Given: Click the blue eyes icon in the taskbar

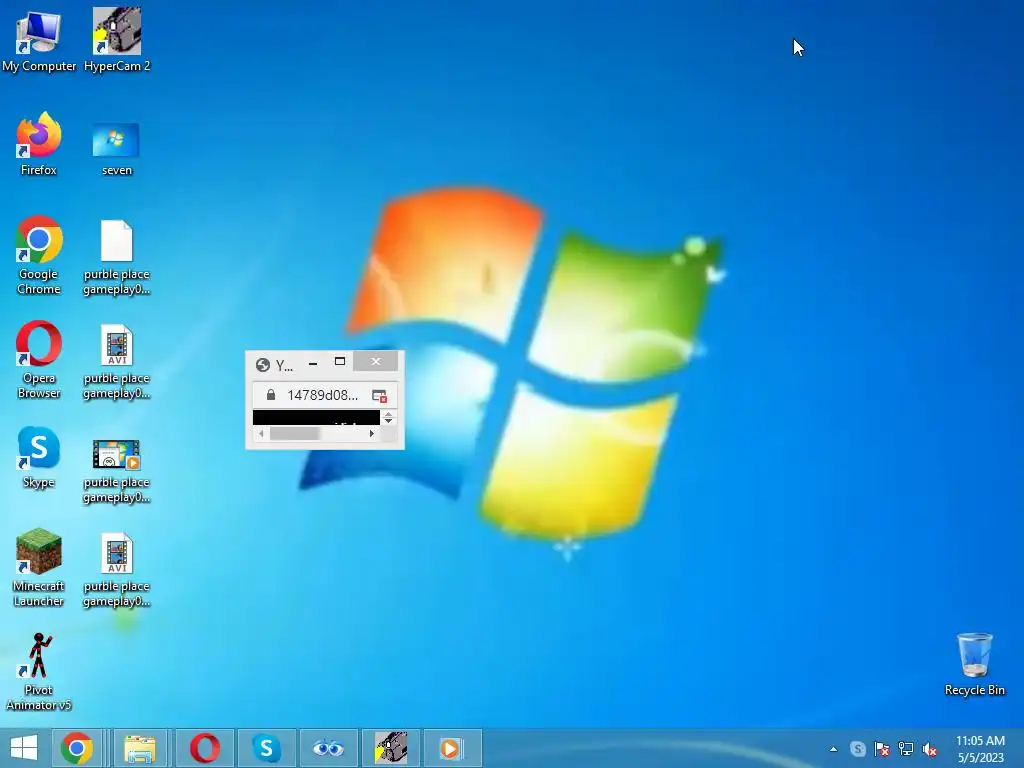Looking at the screenshot, I should [x=328, y=748].
